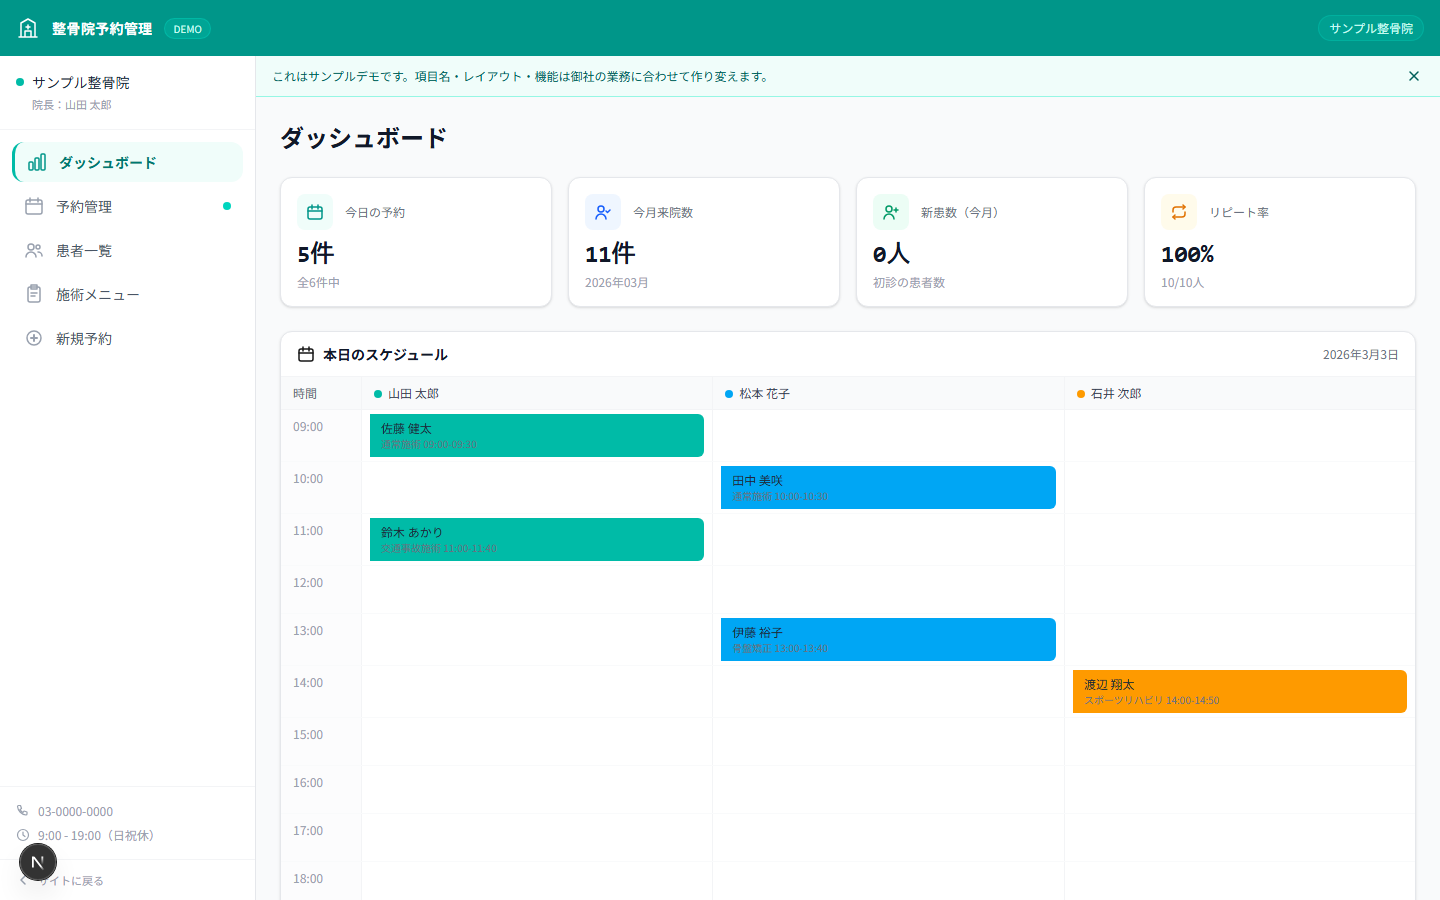Click the calendar icon beside 予約管理

tap(34, 206)
